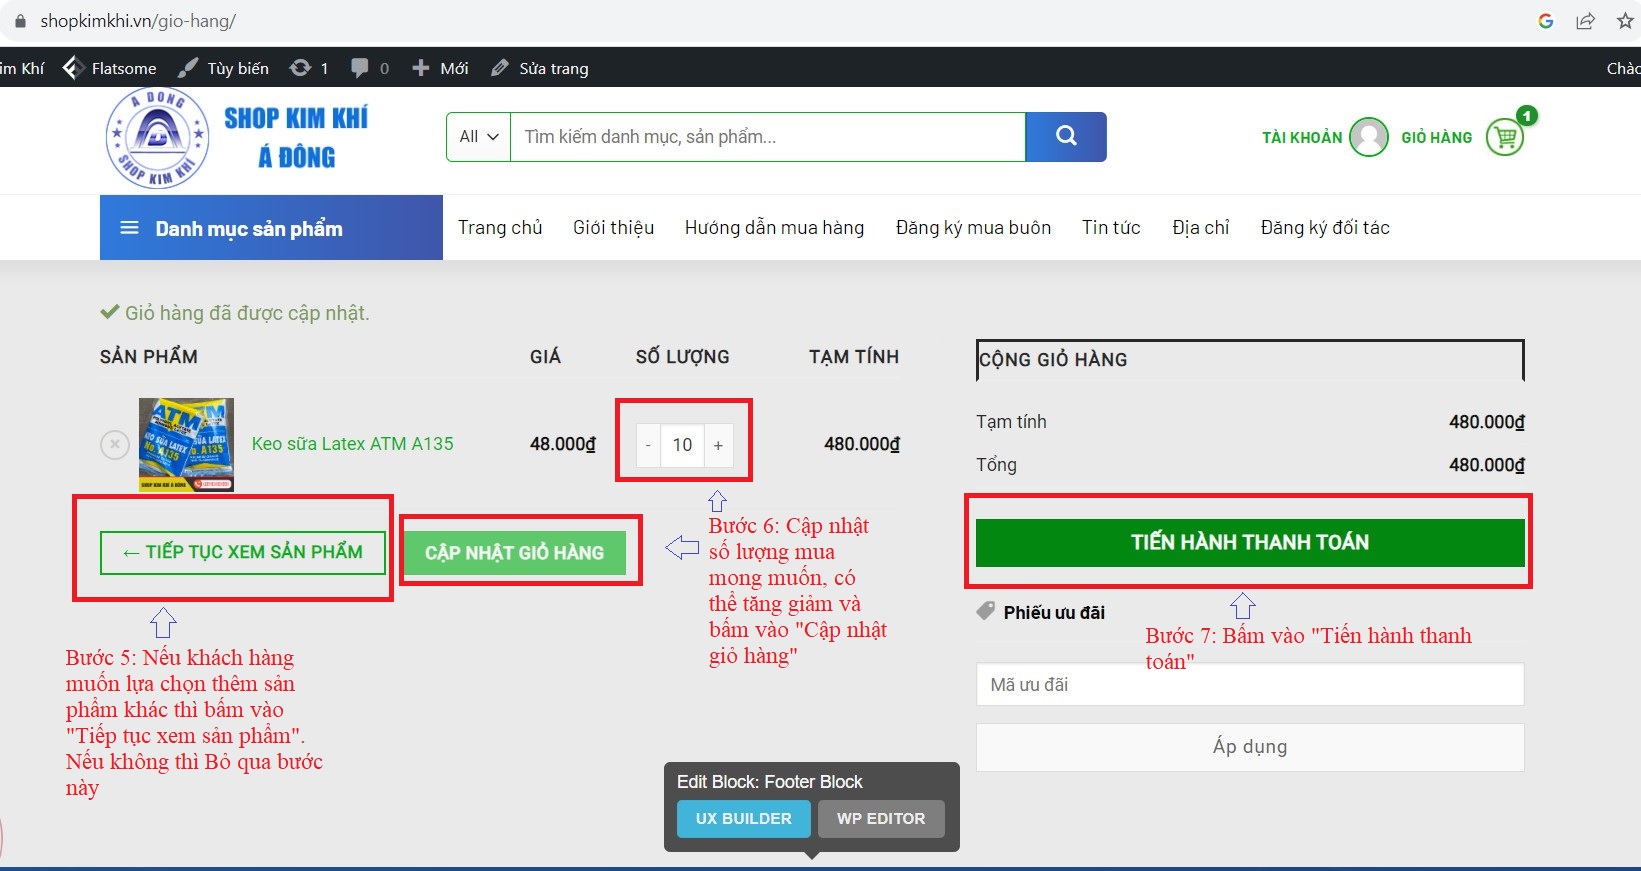1641x871 pixels.
Task: Remove Keo sữa Latex product from cart
Action: tap(115, 444)
